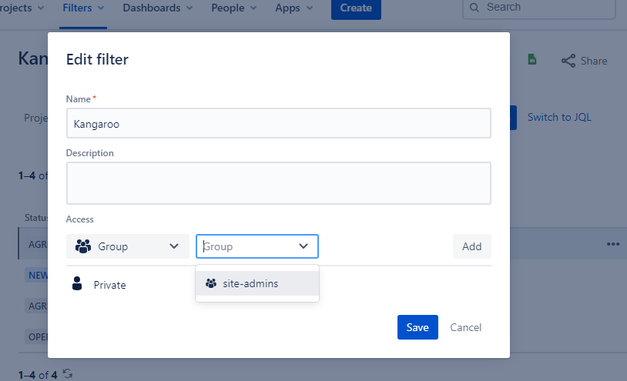Click into the Description text box

(x=279, y=183)
